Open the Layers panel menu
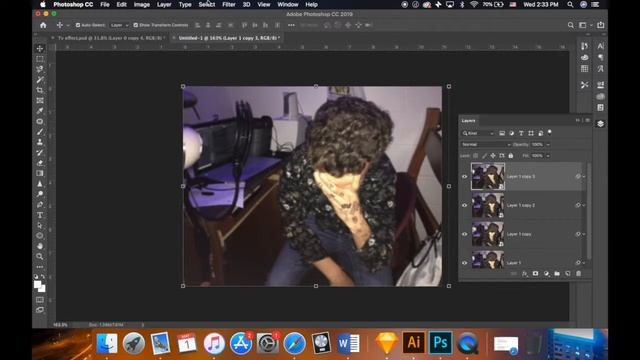The image size is (640, 360). click(588, 120)
